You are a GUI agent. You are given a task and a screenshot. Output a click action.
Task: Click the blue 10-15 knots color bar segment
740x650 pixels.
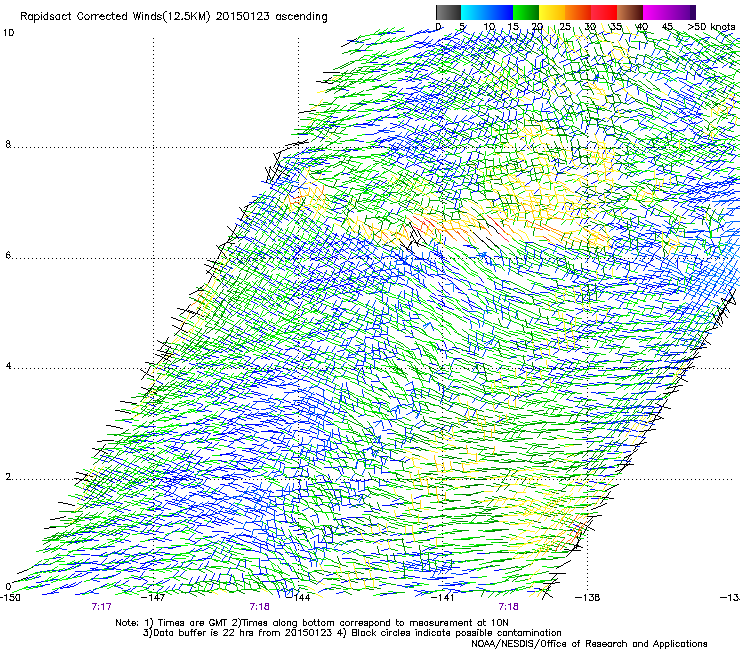[x=500, y=12]
